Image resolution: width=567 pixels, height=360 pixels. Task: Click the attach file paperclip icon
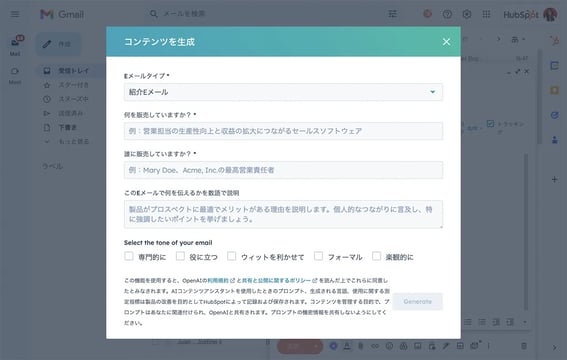[361, 346]
